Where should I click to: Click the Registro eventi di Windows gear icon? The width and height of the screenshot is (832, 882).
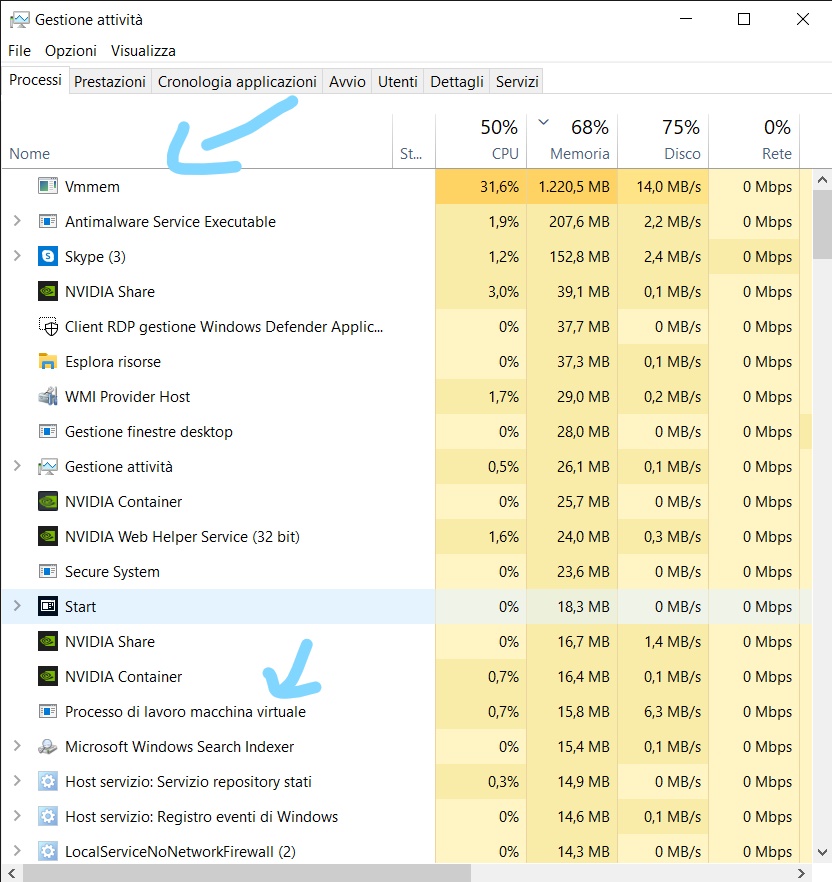click(x=48, y=816)
